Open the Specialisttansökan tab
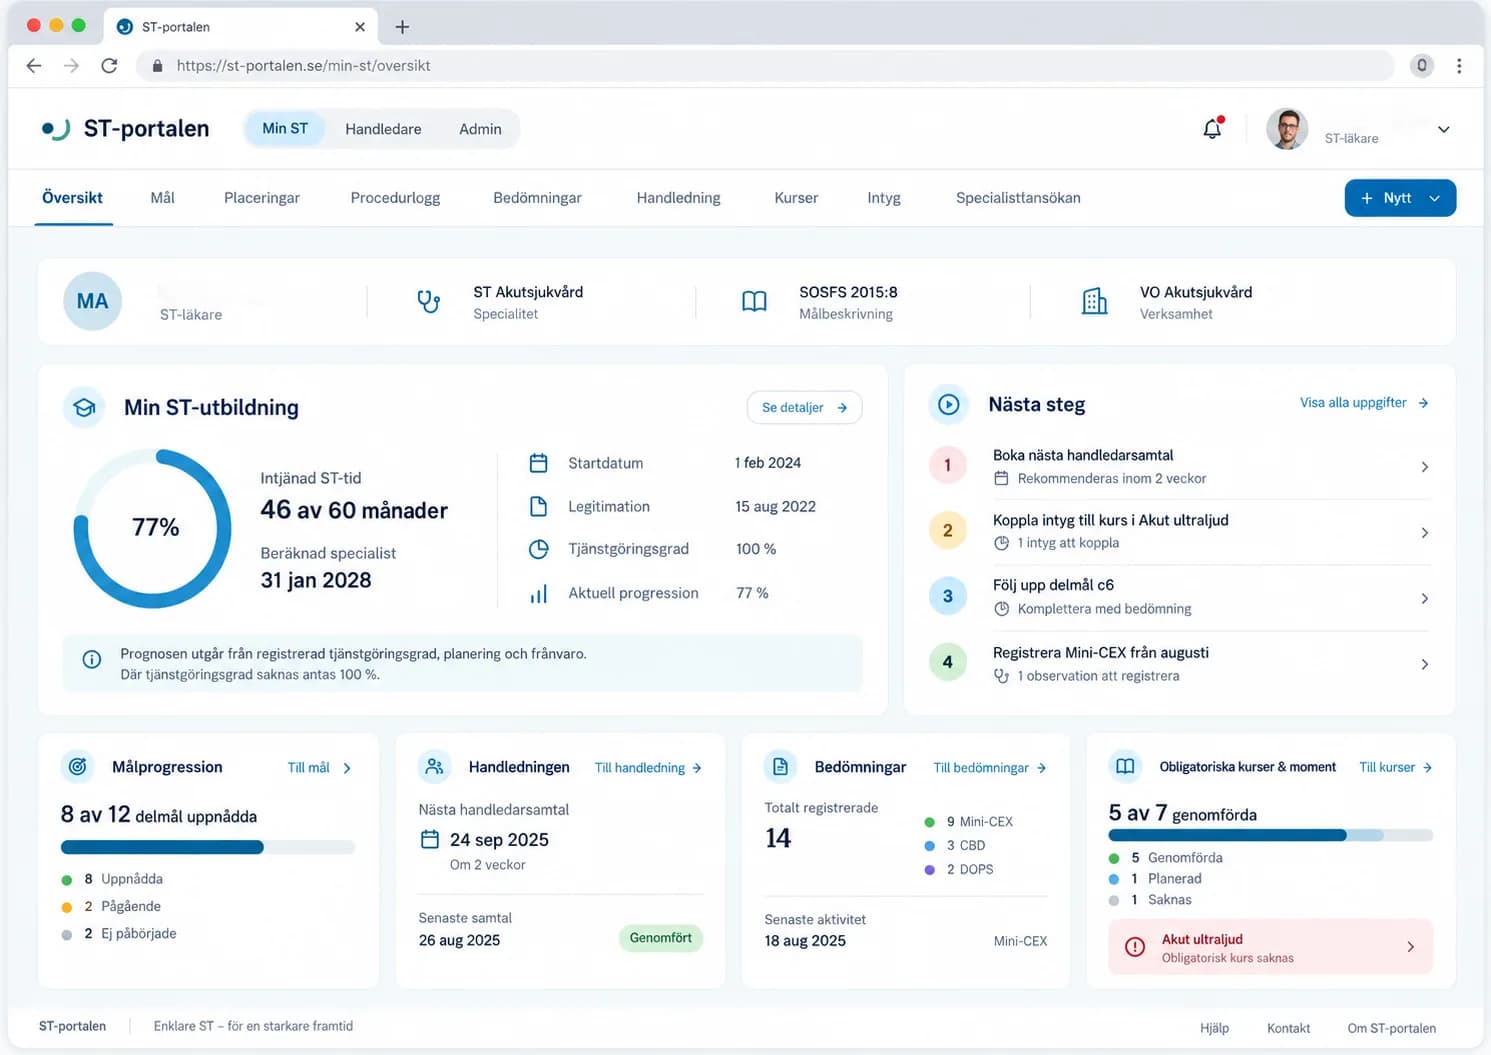The height and width of the screenshot is (1055, 1491). pos(1018,198)
